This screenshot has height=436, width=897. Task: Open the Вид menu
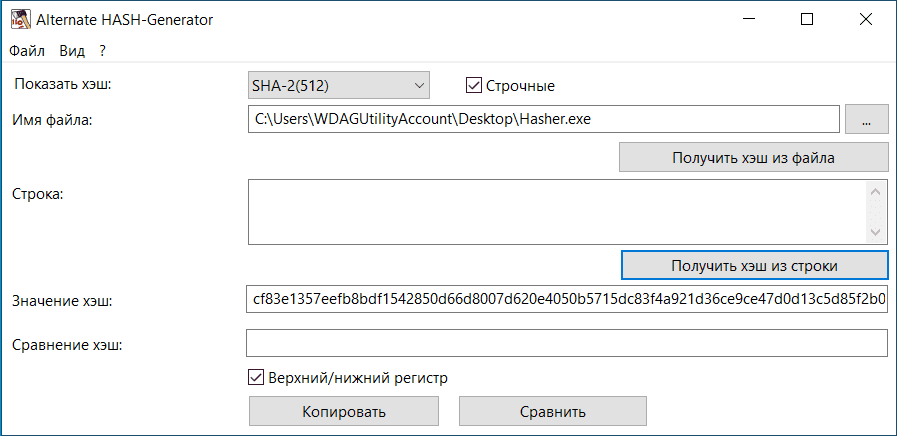click(72, 50)
